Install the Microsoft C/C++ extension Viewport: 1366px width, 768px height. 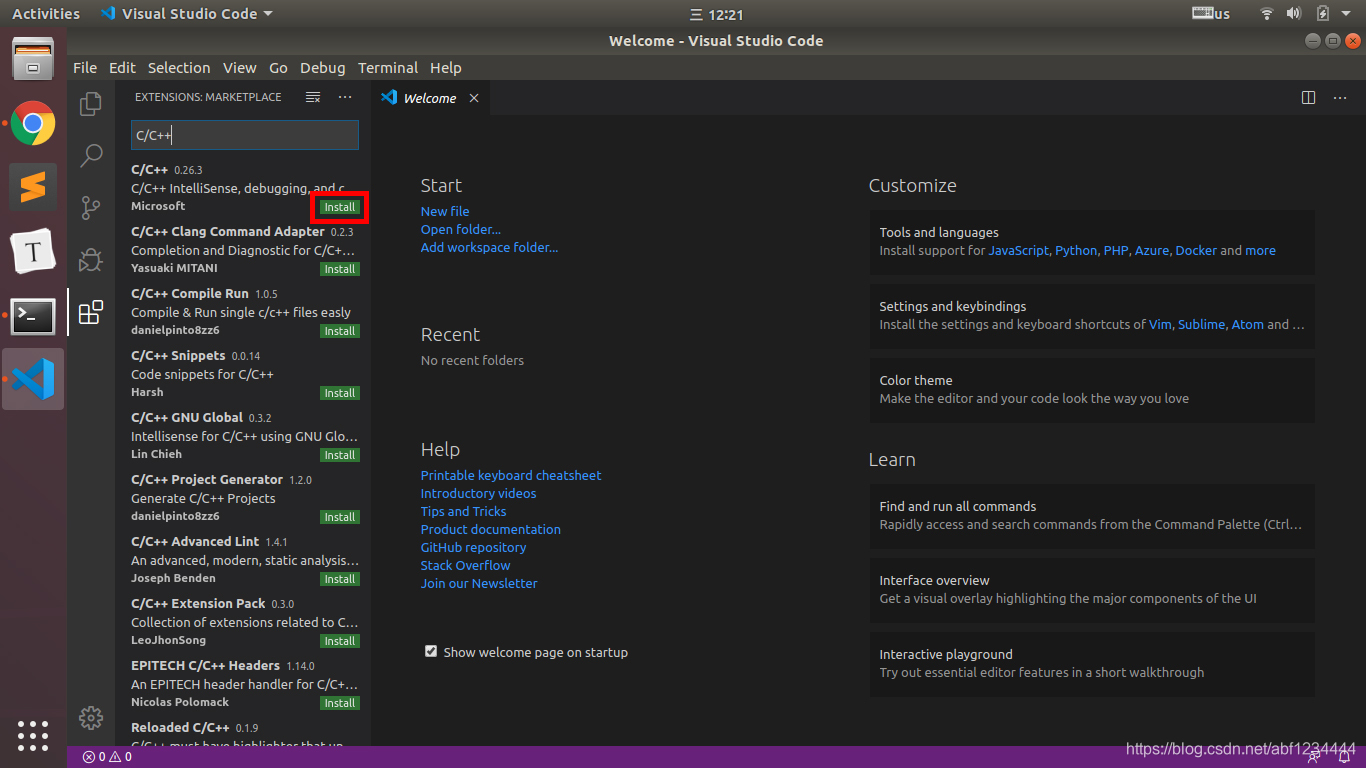click(x=340, y=207)
